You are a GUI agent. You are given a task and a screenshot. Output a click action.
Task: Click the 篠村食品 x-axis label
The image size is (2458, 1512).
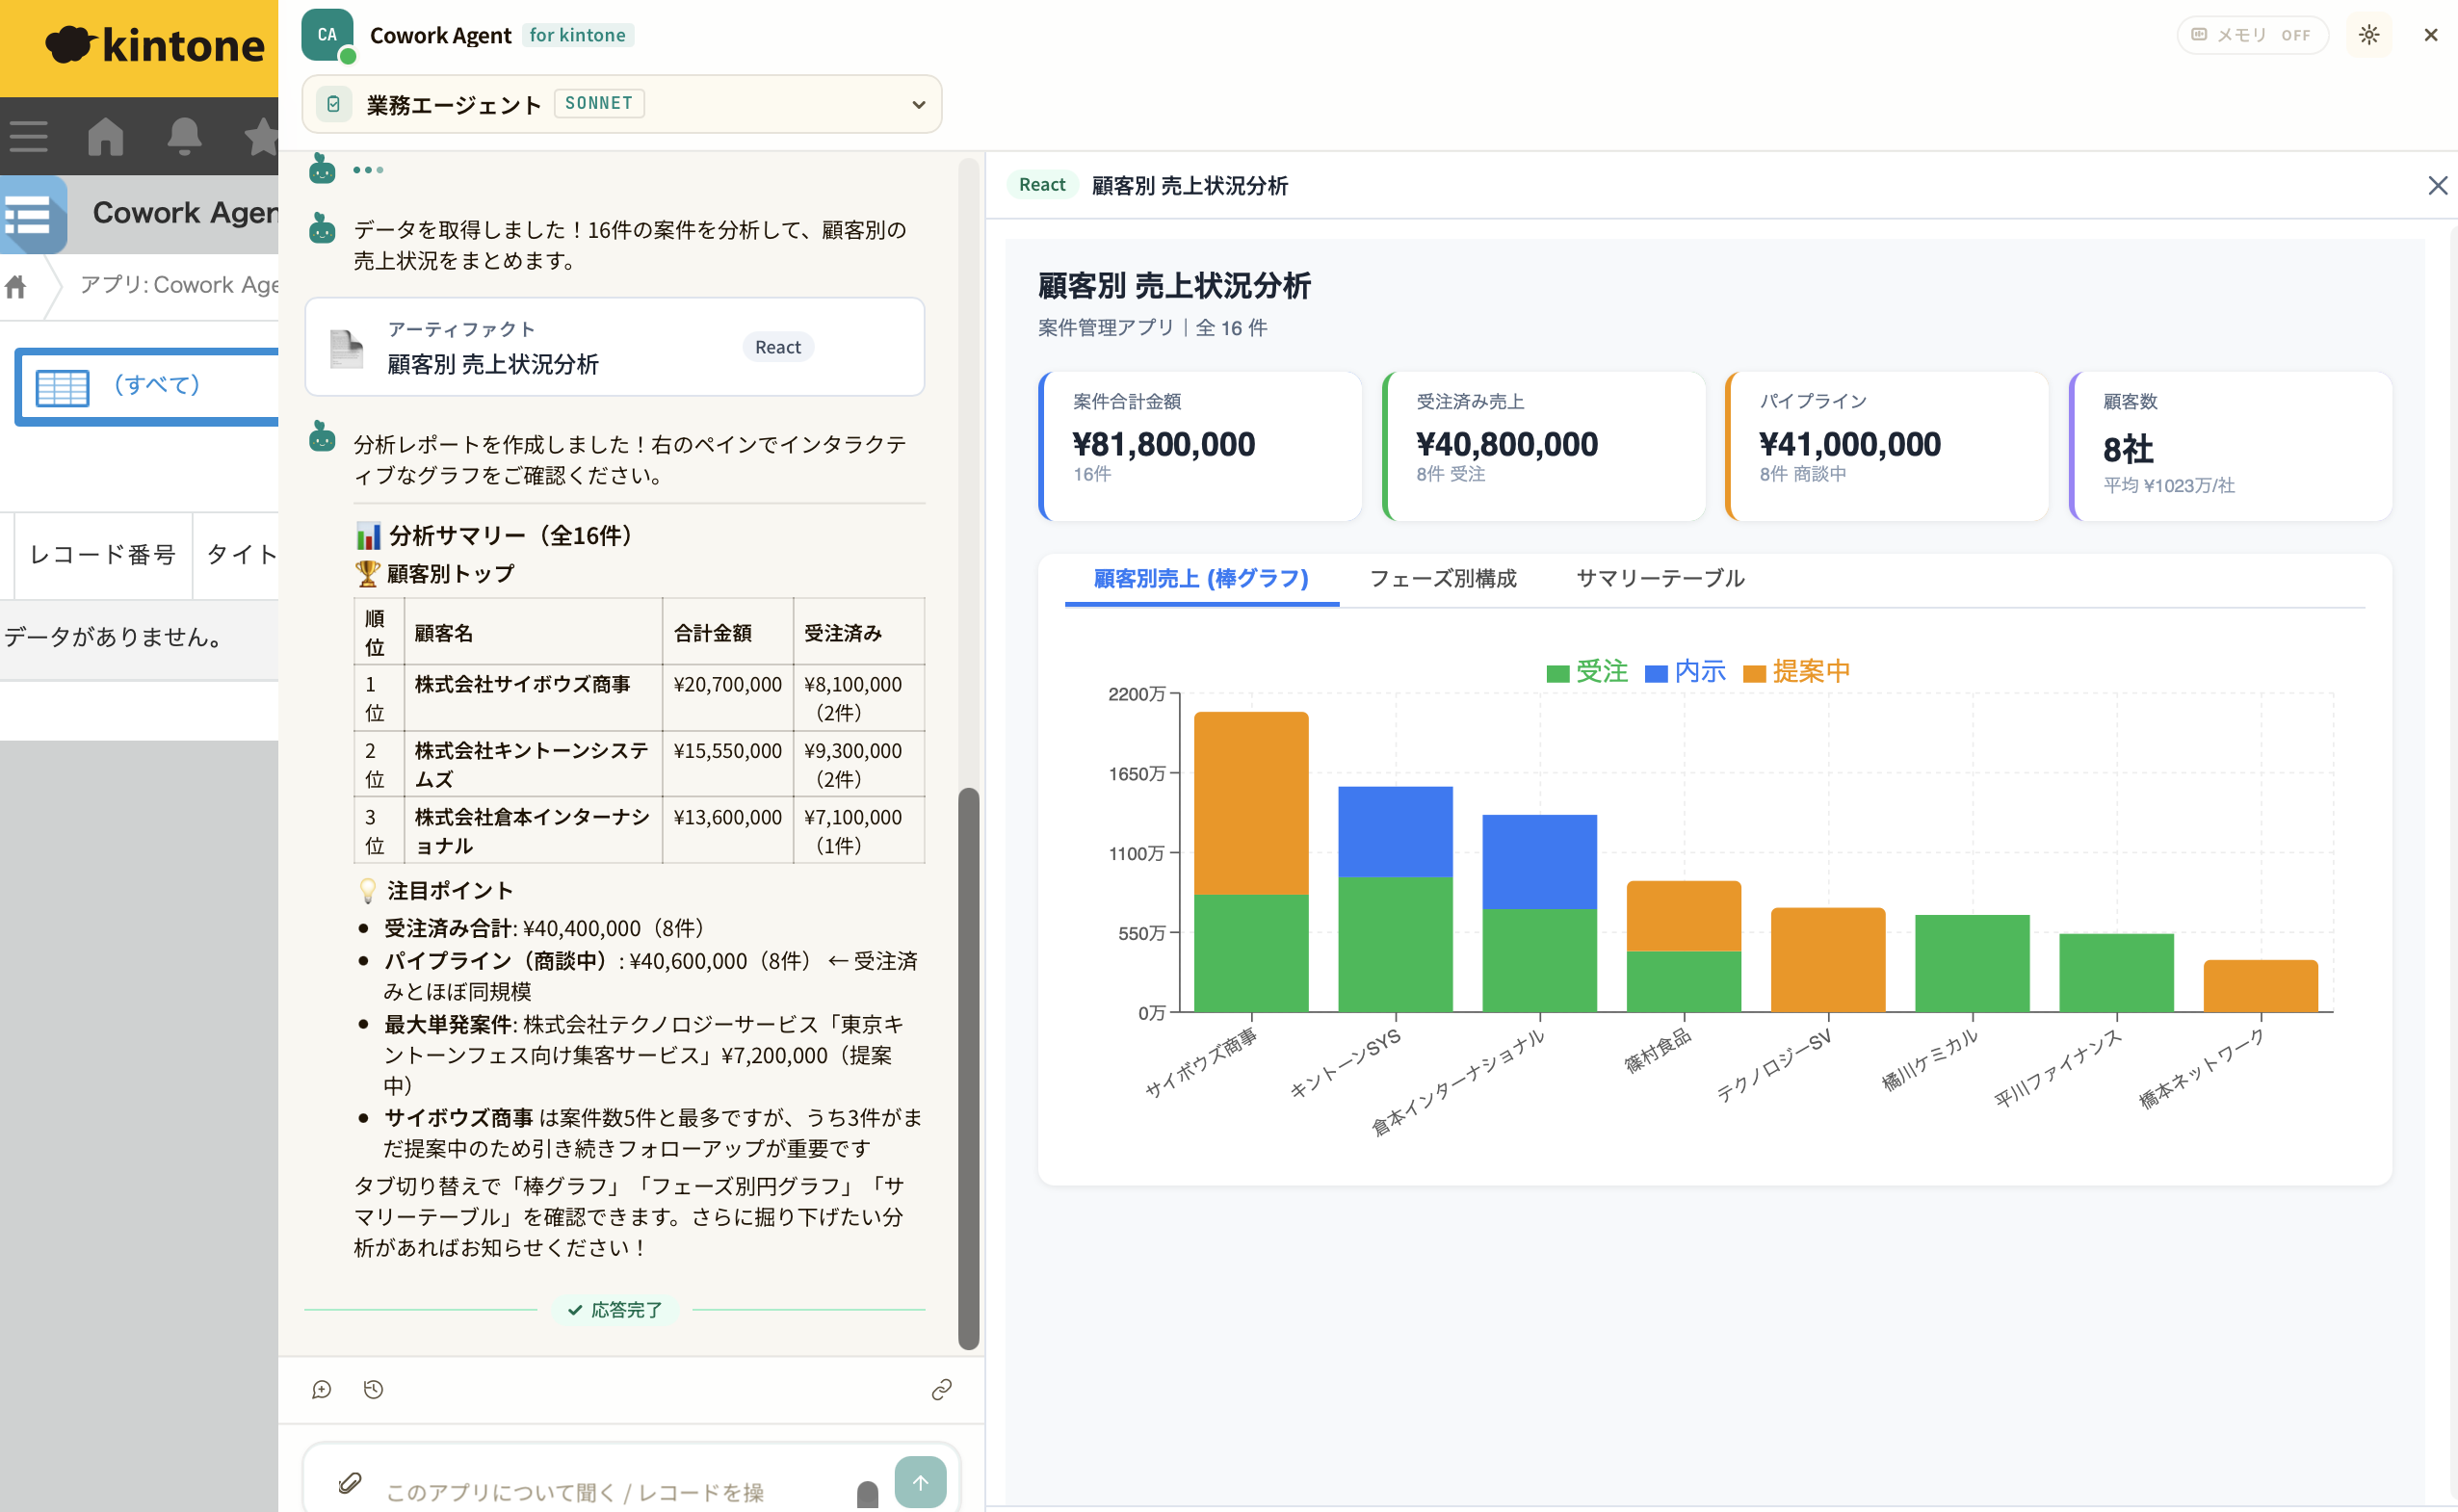[x=1656, y=1051]
